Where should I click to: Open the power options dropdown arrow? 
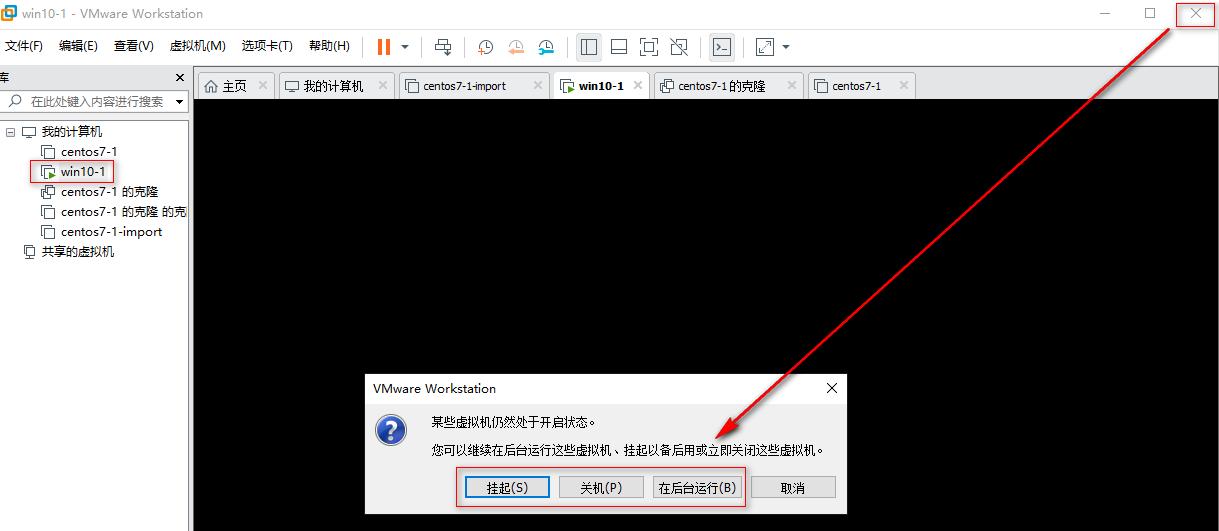405,47
